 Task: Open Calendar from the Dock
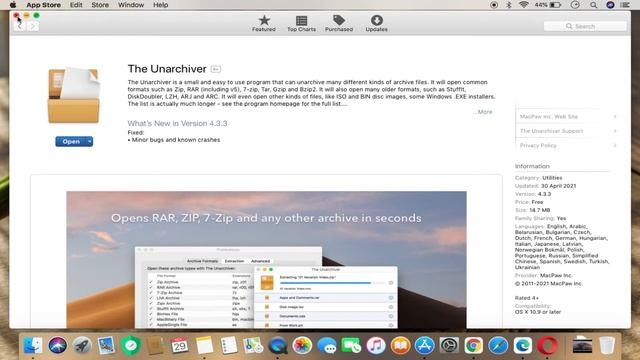coord(180,345)
